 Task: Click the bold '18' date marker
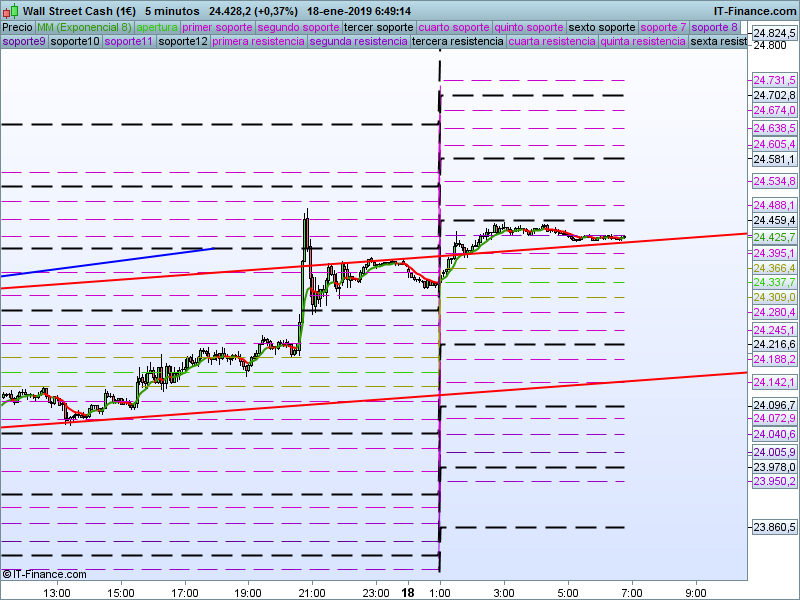(x=408, y=593)
